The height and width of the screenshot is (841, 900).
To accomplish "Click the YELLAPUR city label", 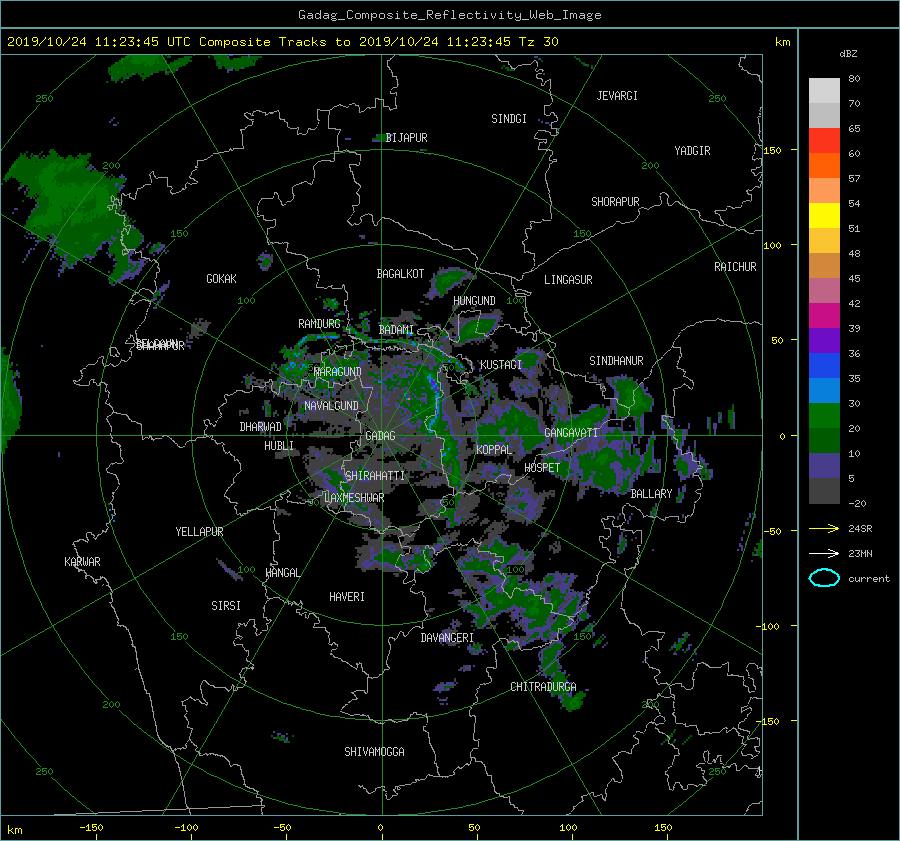I will (199, 532).
